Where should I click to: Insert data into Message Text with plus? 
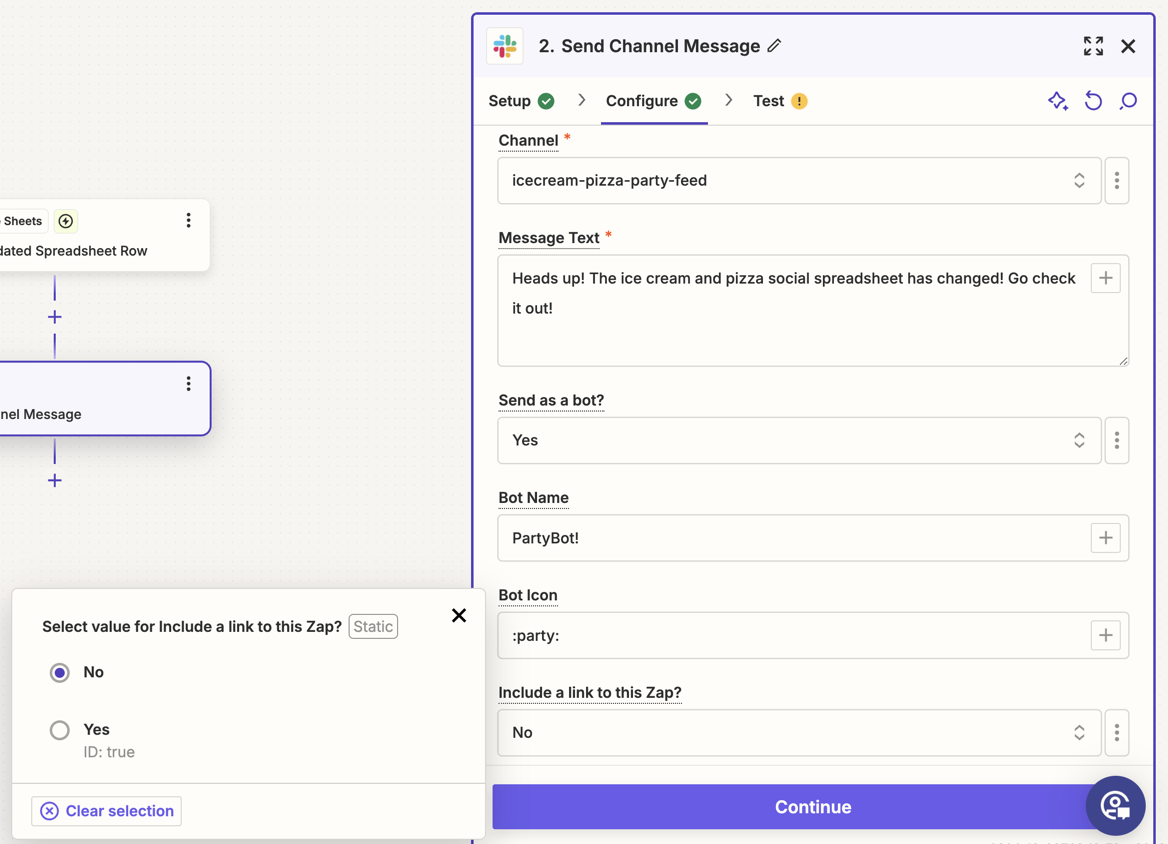point(1105,278)
